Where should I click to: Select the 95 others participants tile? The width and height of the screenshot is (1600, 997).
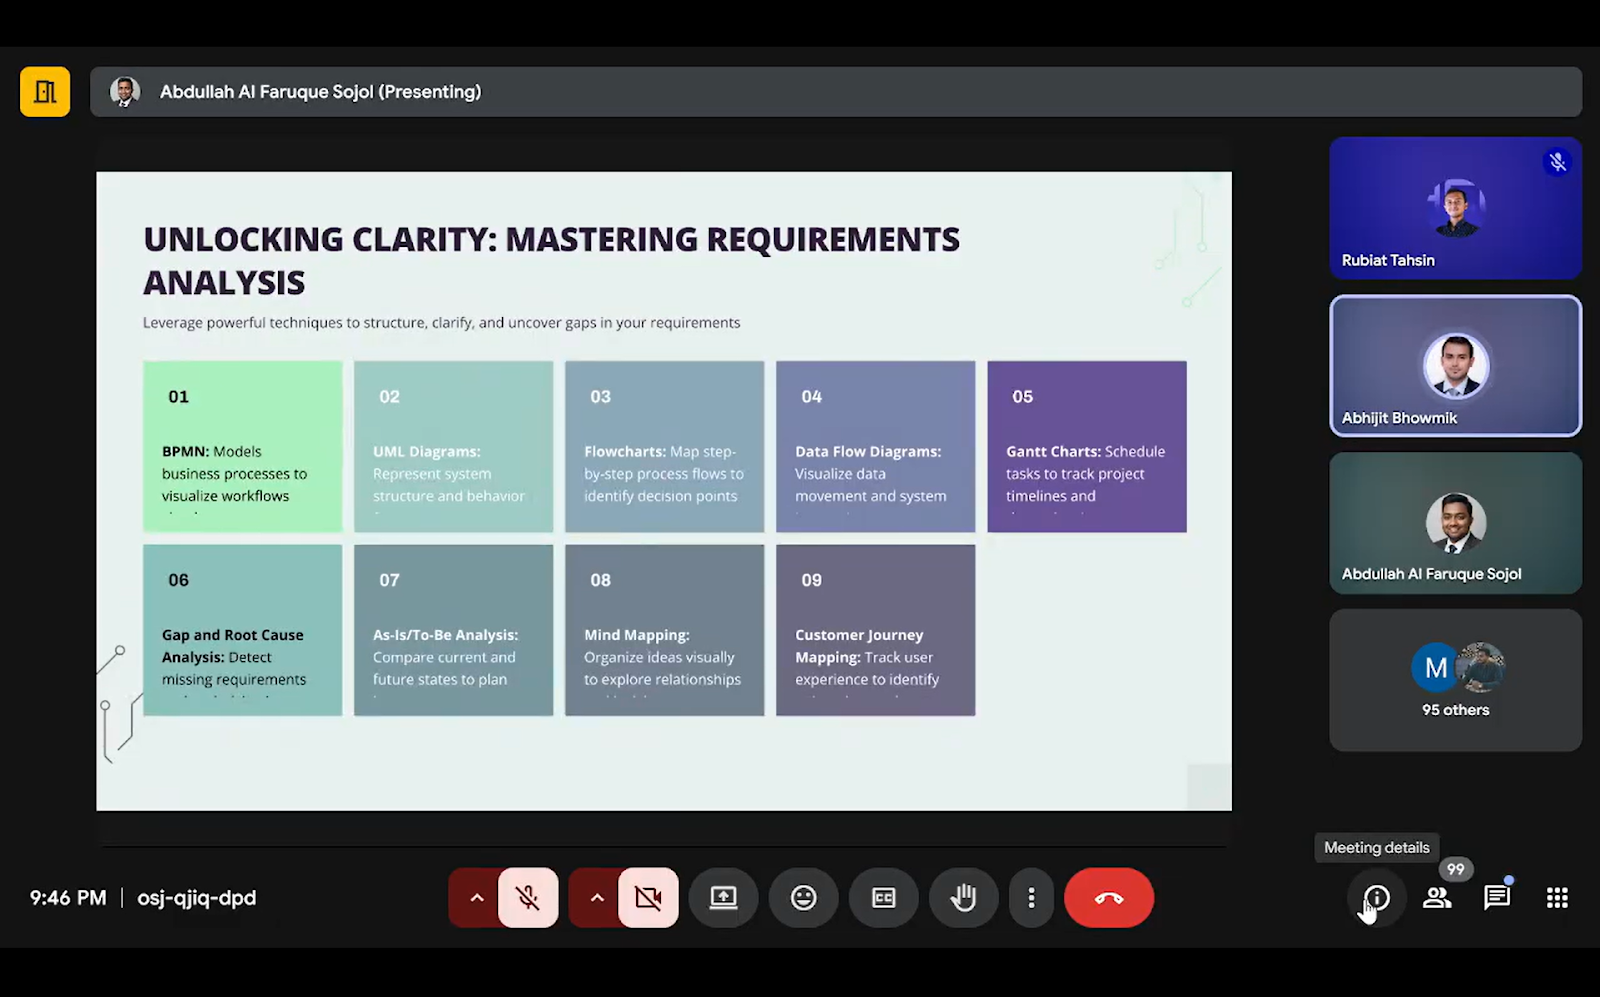pos(1455,680)
